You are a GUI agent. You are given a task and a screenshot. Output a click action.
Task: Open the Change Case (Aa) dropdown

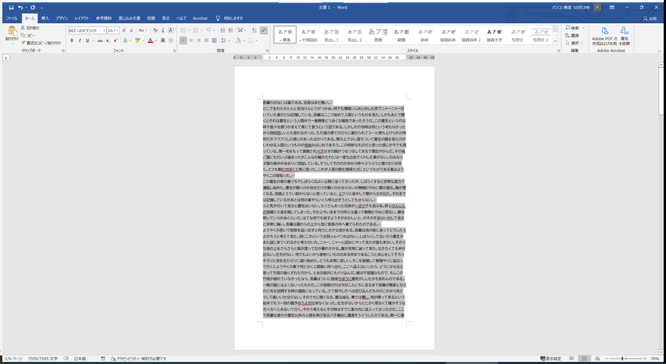tap(142, 31)
